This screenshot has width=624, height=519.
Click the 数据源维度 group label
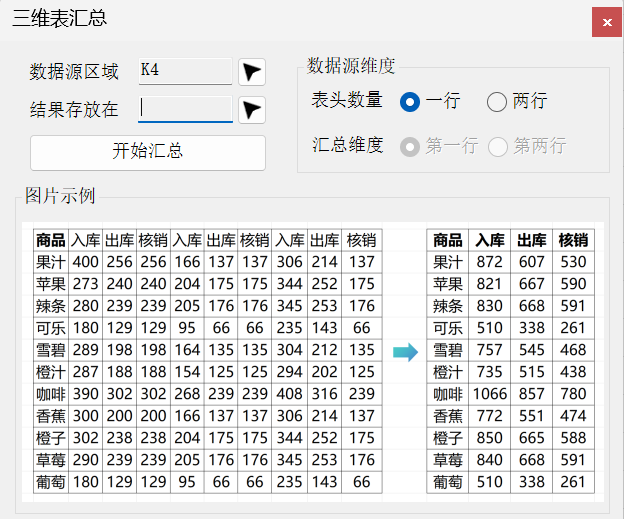tap(351, 66)
